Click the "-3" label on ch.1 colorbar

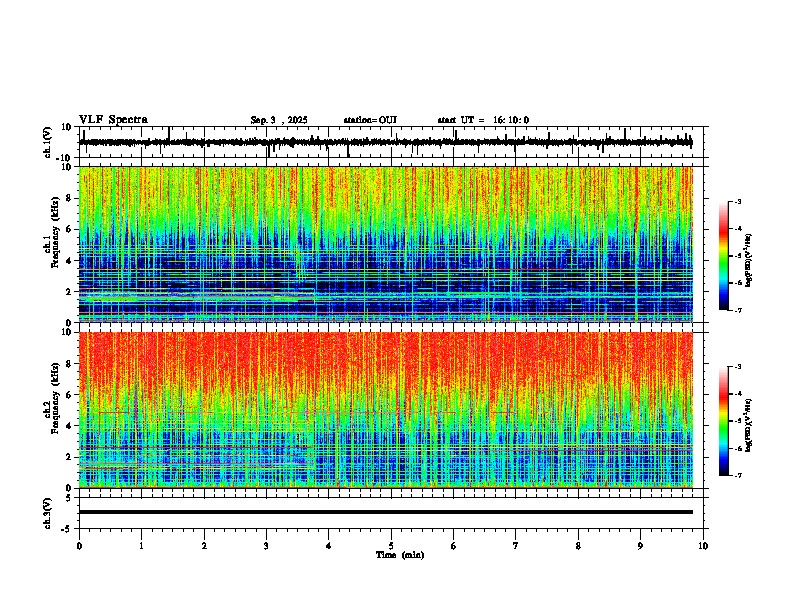click(x=737, y=201)
